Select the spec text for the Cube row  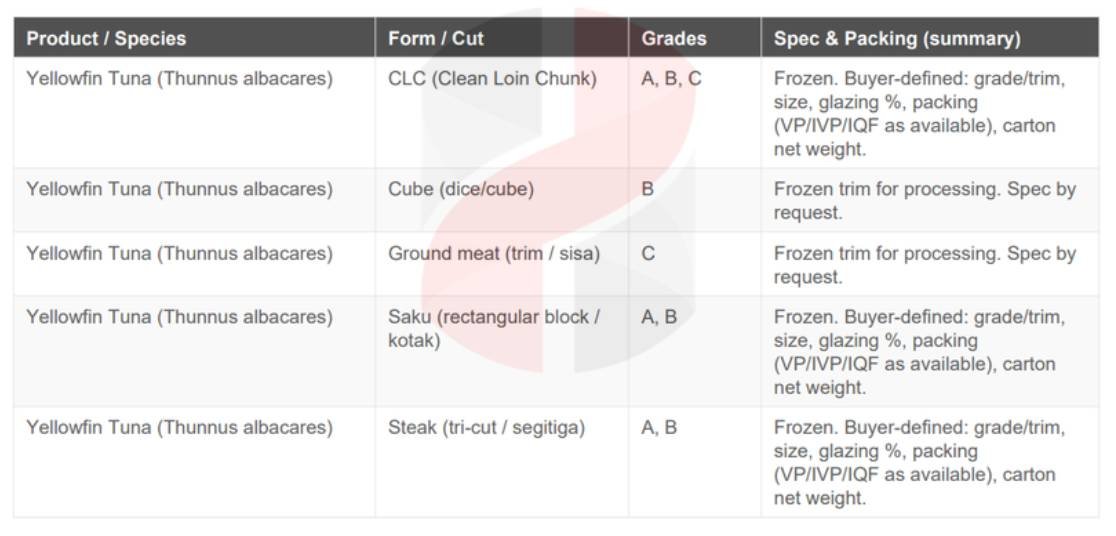tap(924, 200)
